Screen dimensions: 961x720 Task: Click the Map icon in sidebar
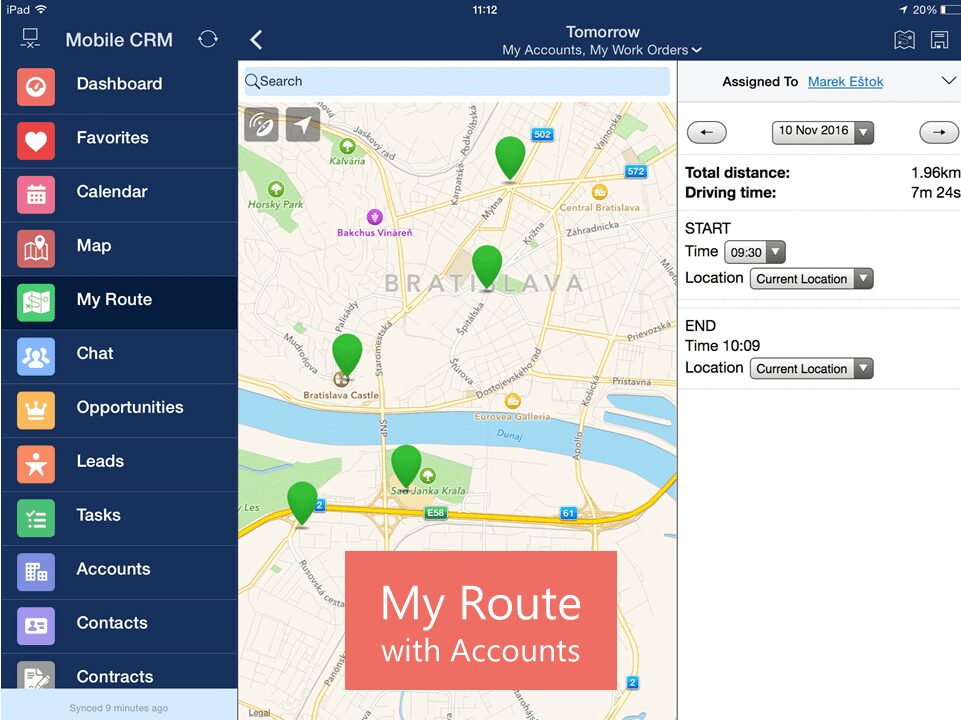tap(36, 249)
